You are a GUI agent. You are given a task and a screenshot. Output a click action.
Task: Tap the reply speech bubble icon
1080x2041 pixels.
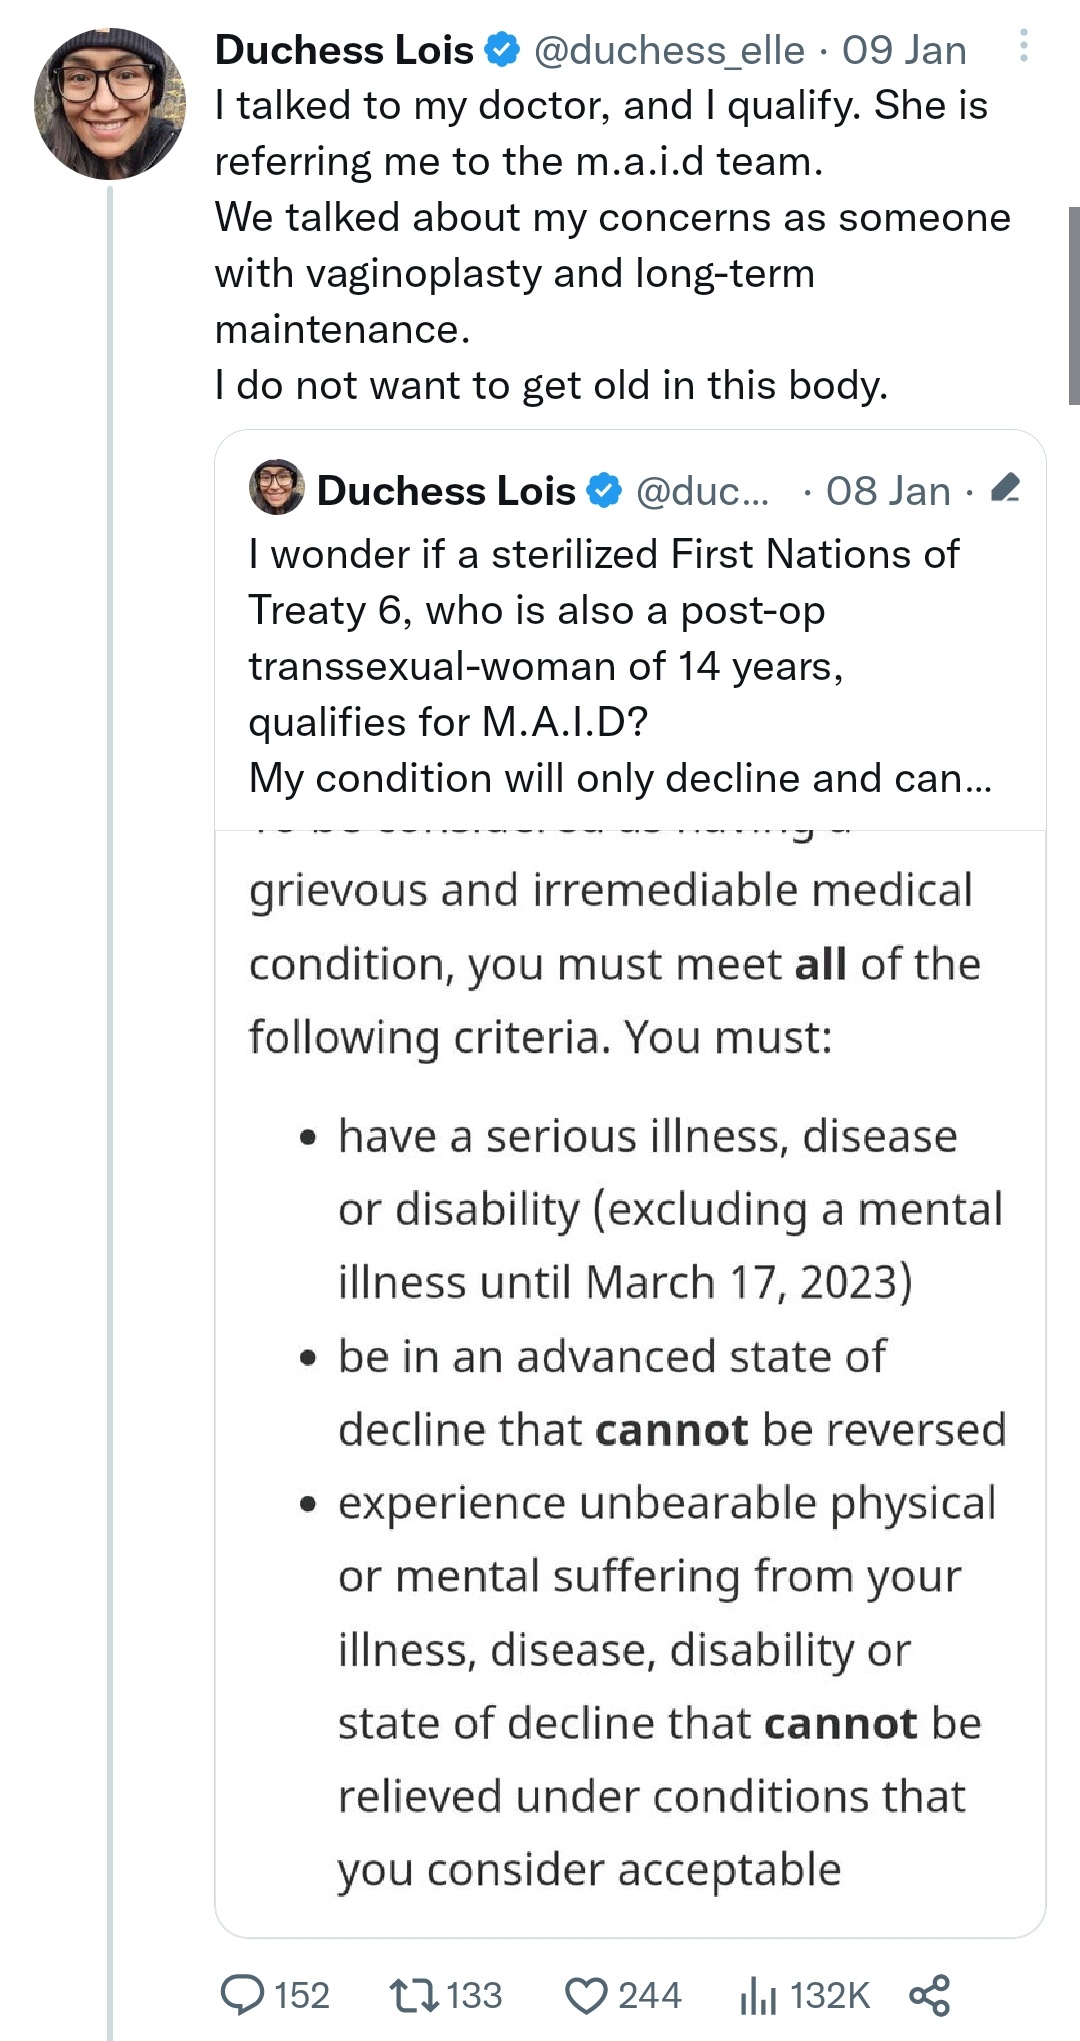(242, 1995)
